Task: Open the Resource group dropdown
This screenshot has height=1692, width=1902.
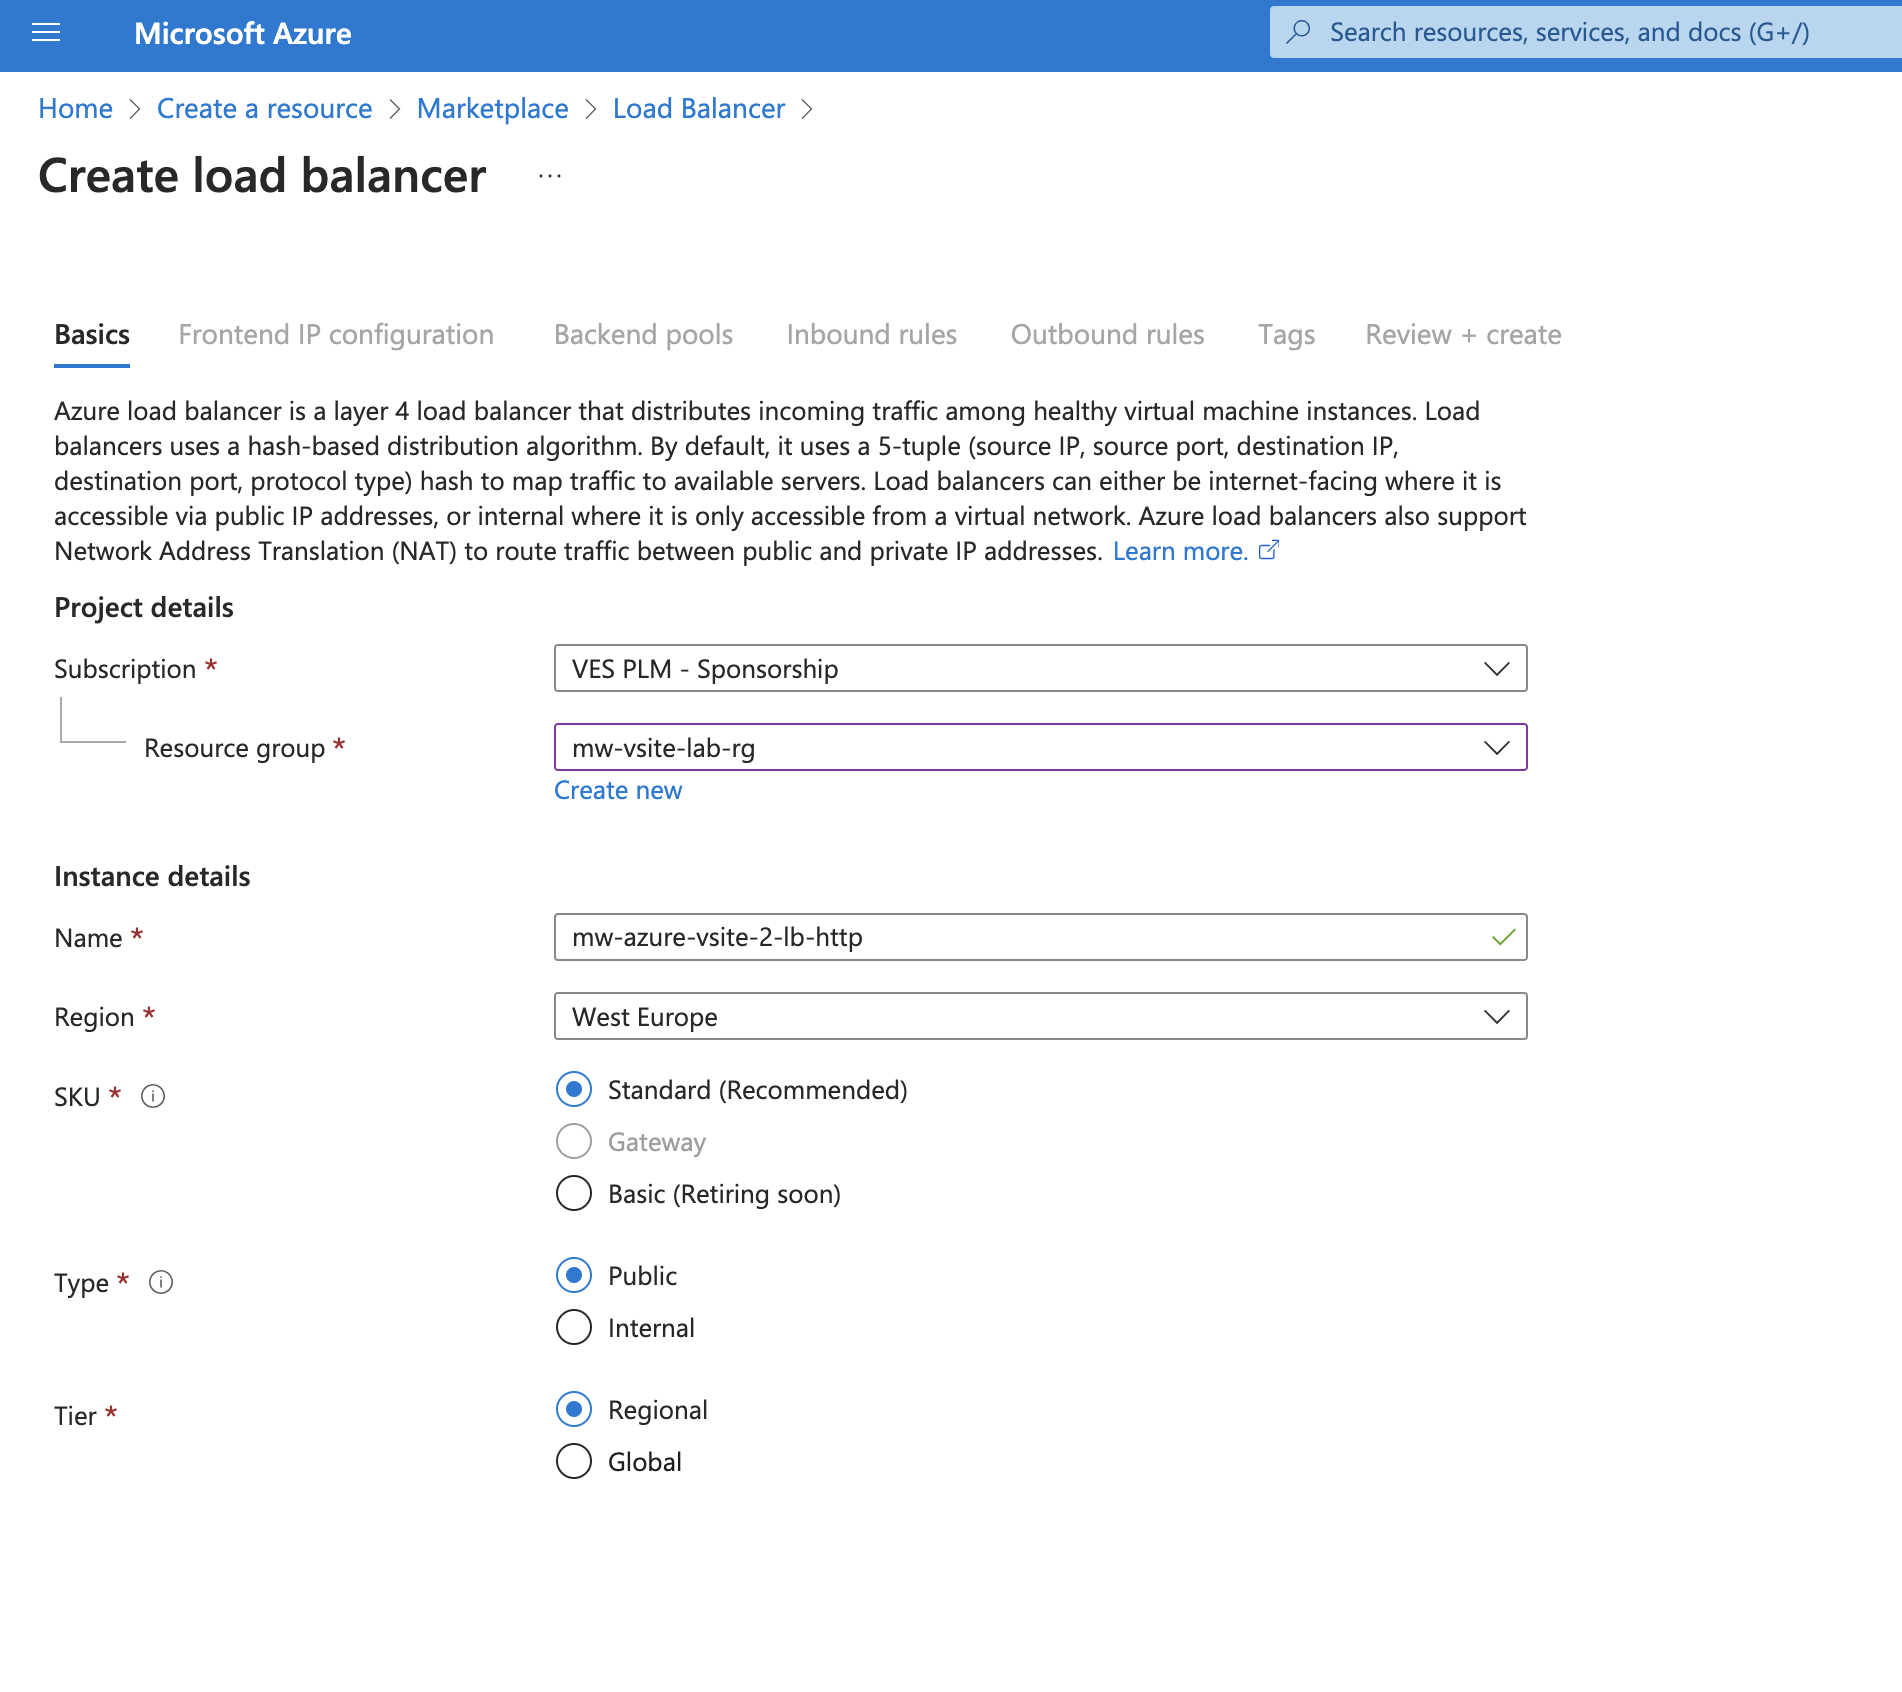Action: (x=1040, y=747)
